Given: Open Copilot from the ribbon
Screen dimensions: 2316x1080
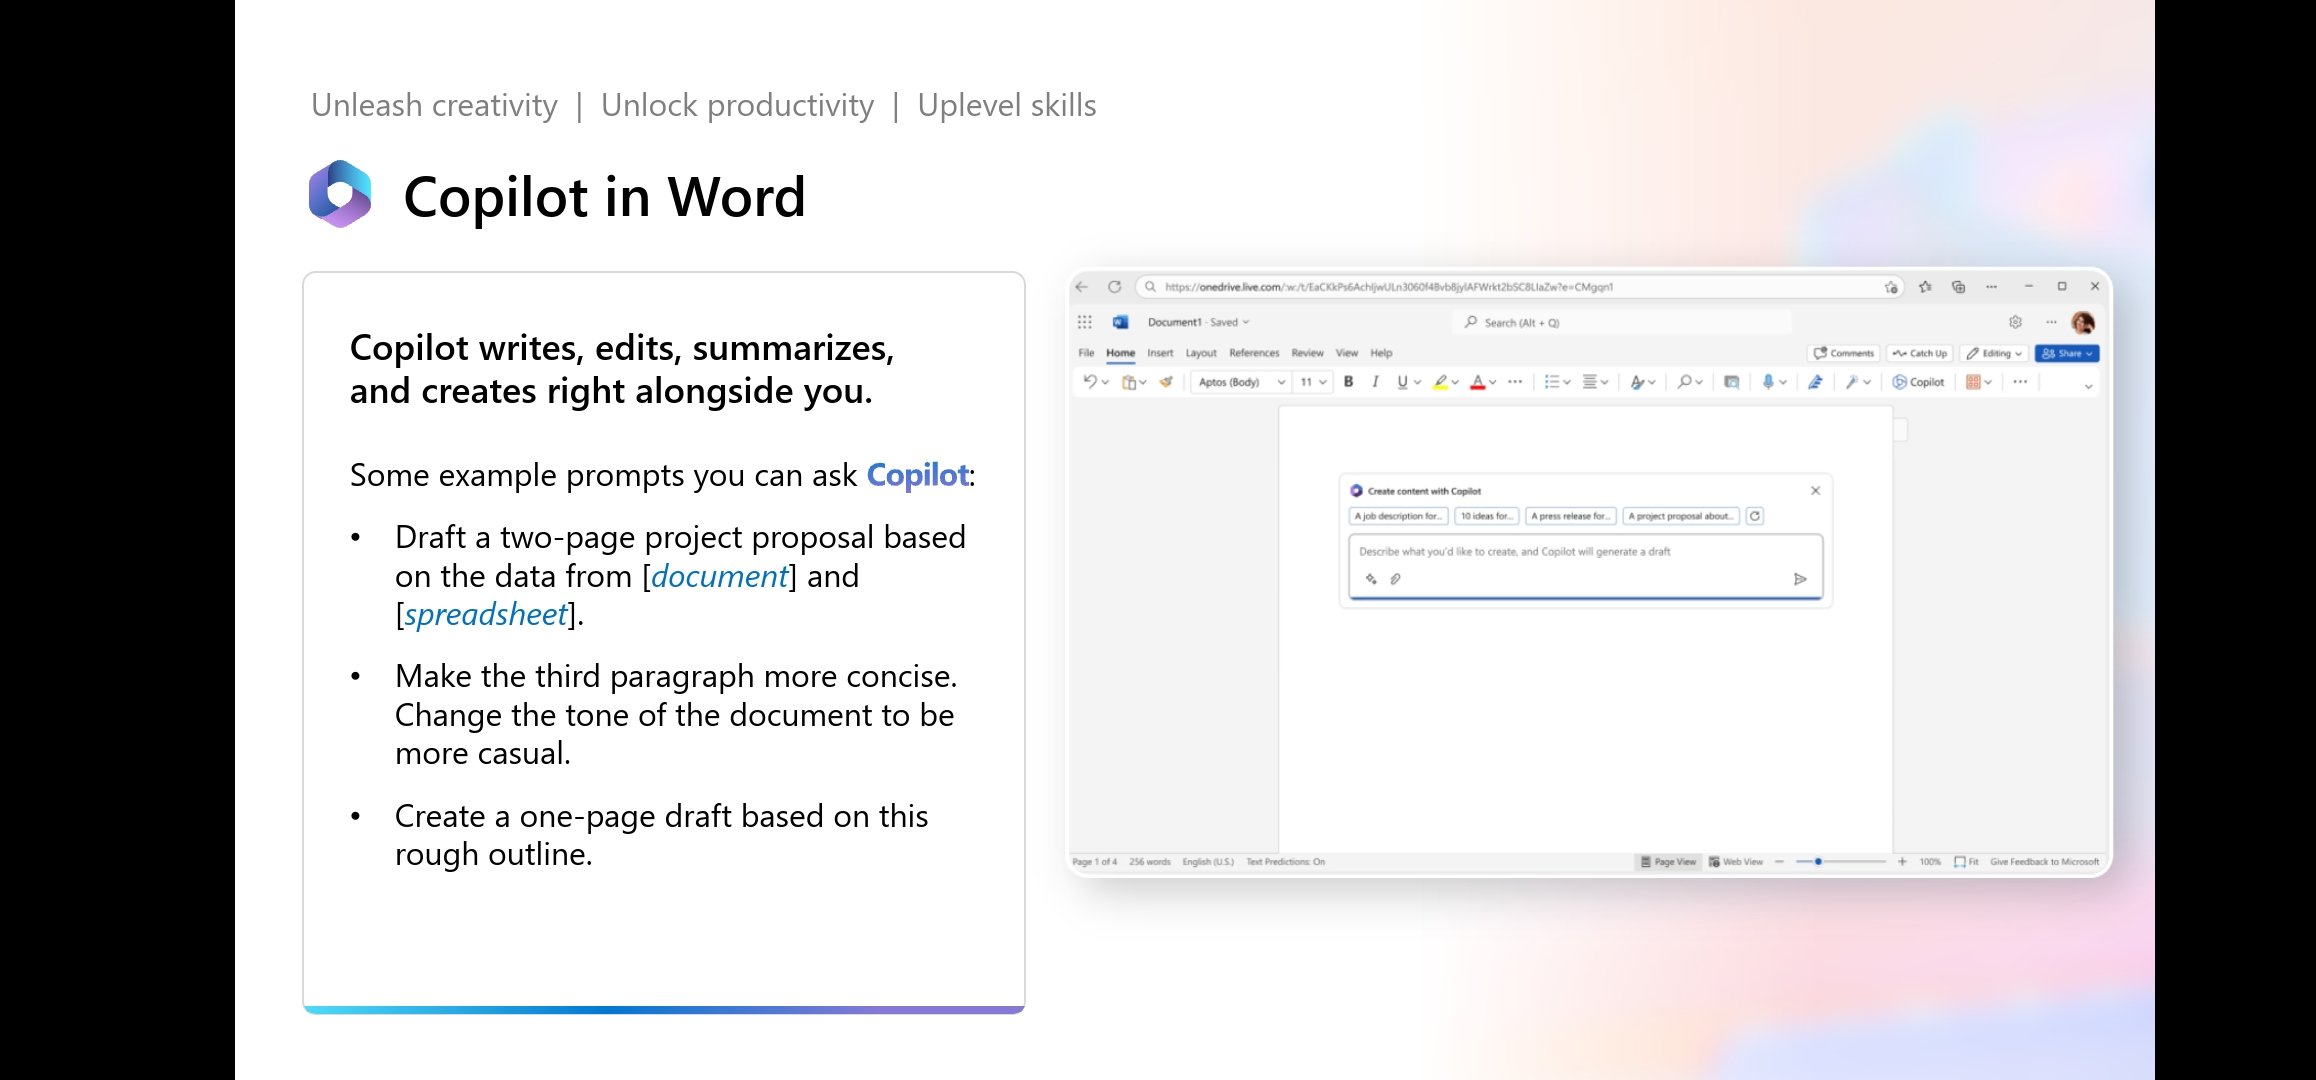Looking at the screenshot, I should click(x=1918, y=382).
